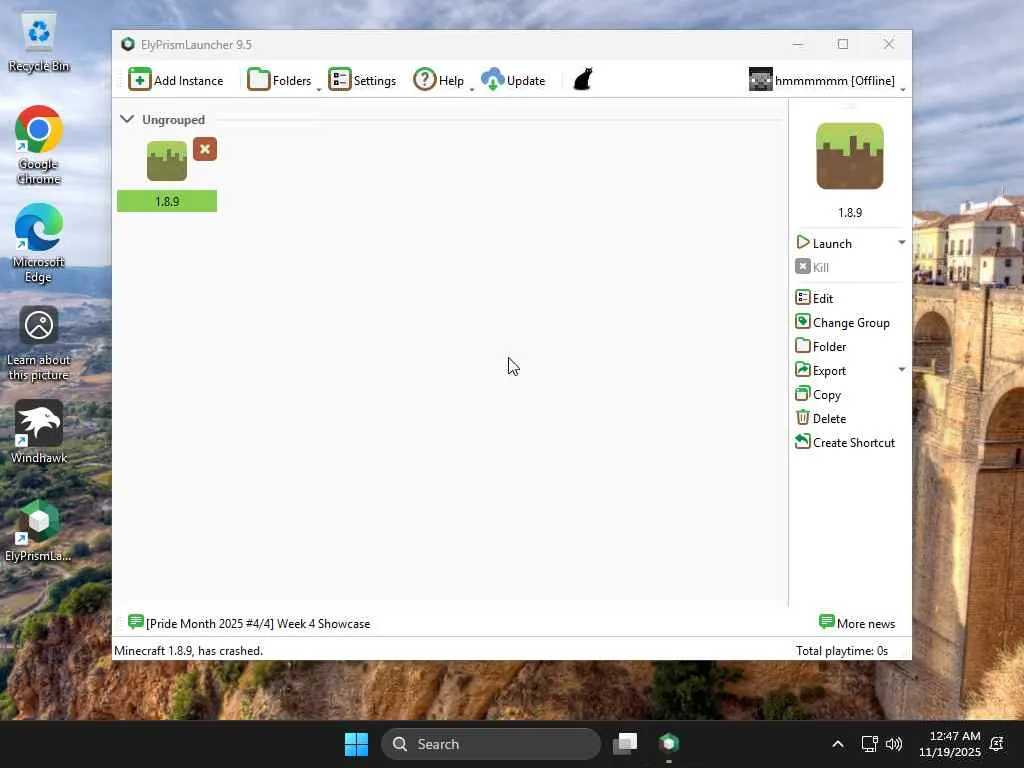This screenshot has height=768, width=1024.
Task: Select the Windhawk desktop shortcut
Action: click(x=39, y=432)
